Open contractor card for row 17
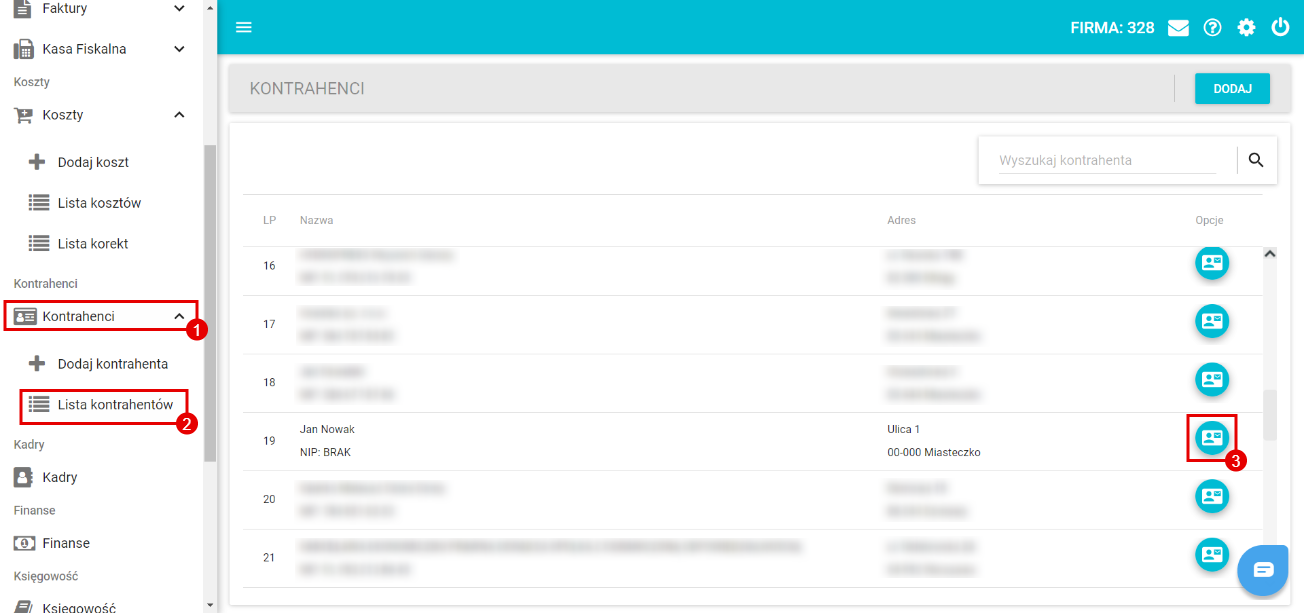 click(x=1212, y=321)
